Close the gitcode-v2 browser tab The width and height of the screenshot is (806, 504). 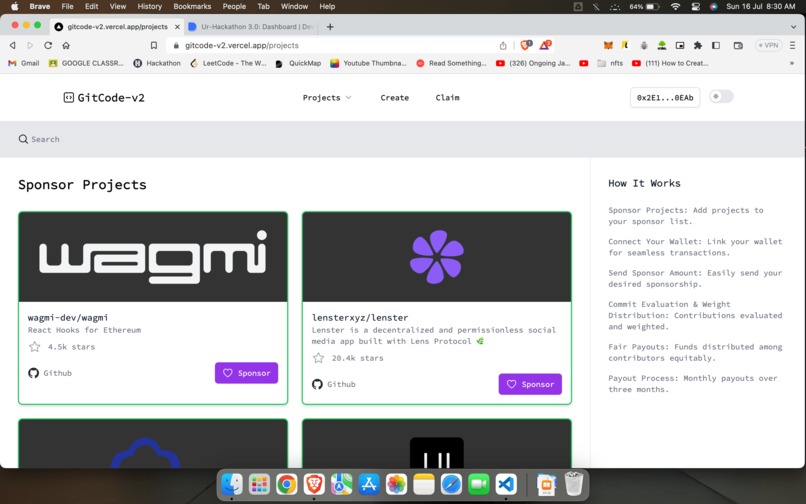[x=177, y=27]
